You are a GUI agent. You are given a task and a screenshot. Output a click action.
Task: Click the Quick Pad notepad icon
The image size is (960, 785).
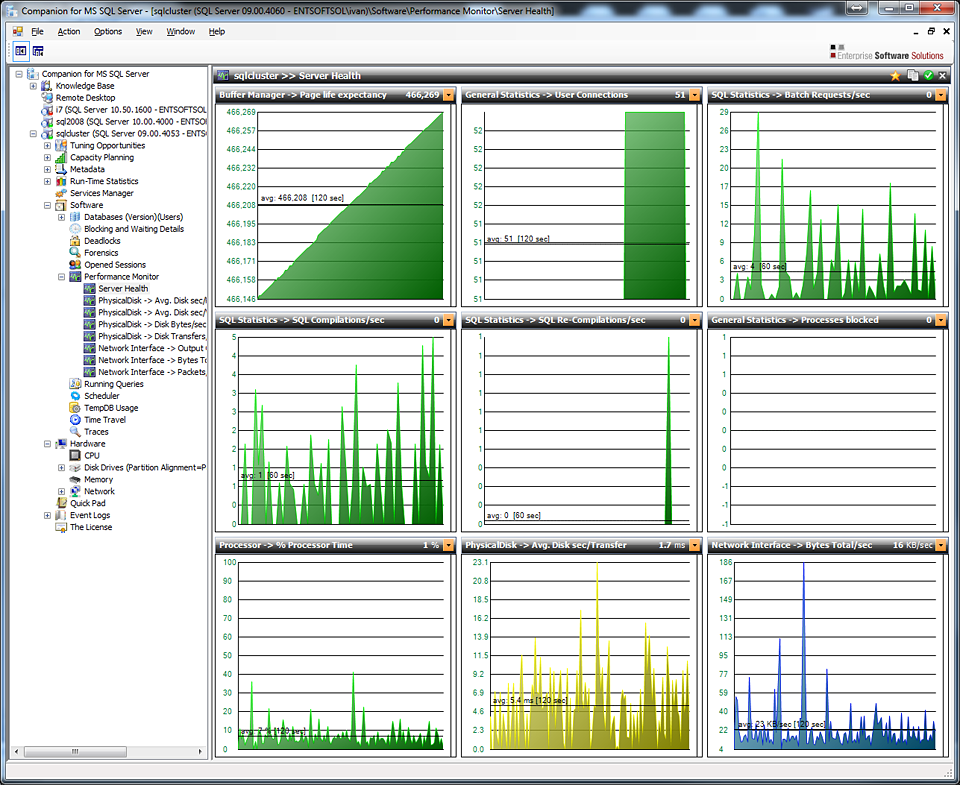61,503
